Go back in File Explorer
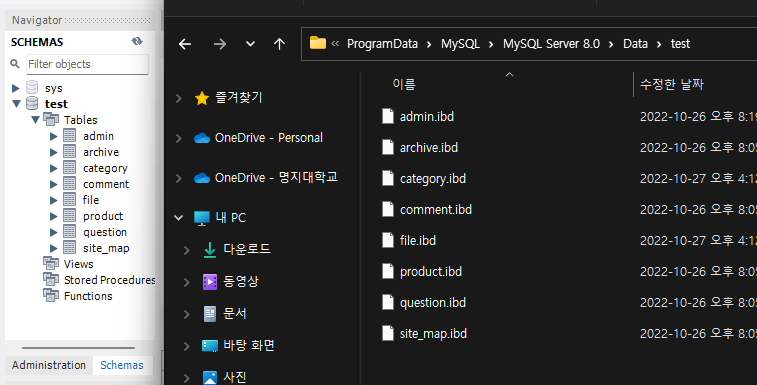Image resolution: width=757 pixels, height=385 pixels. tap(185, 44)
